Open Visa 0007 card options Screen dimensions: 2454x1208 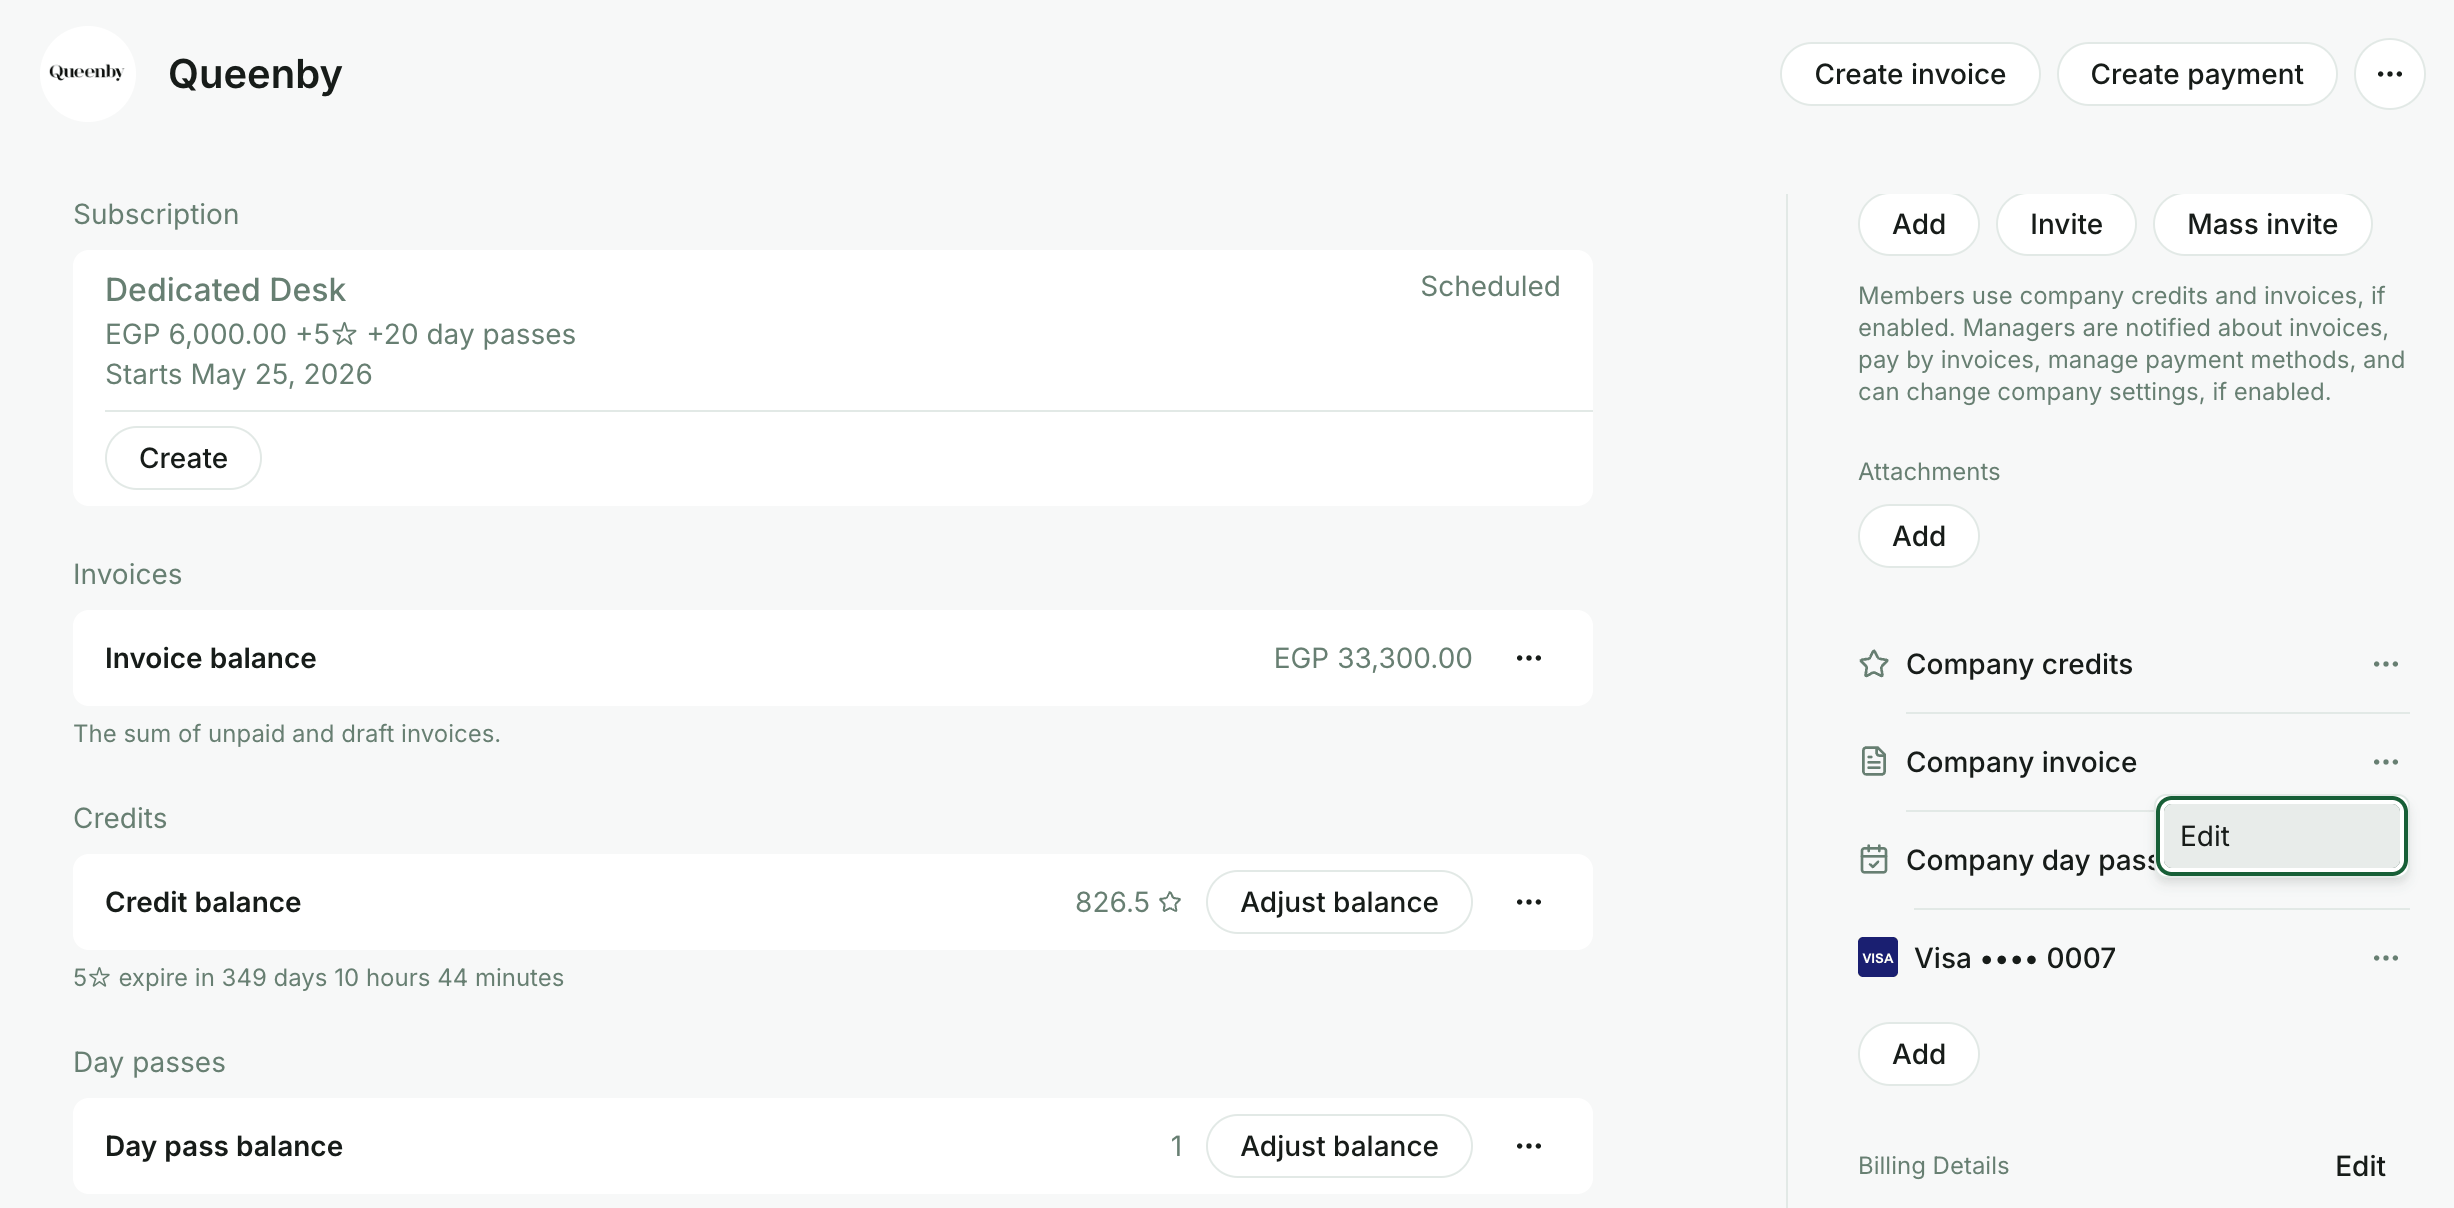[x=2385, y=958]
